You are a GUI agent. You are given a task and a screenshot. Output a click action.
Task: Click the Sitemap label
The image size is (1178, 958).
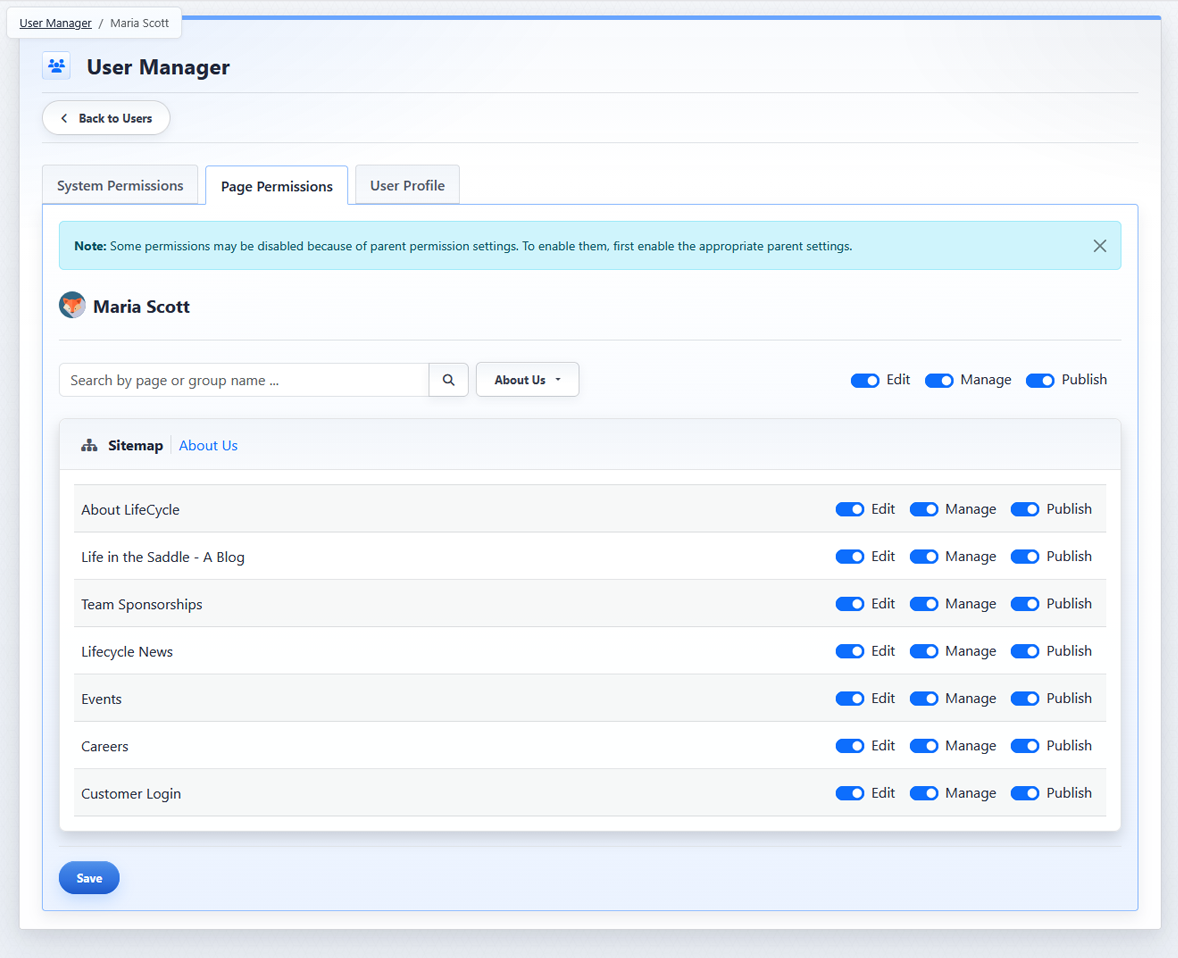tap(135, 446)
